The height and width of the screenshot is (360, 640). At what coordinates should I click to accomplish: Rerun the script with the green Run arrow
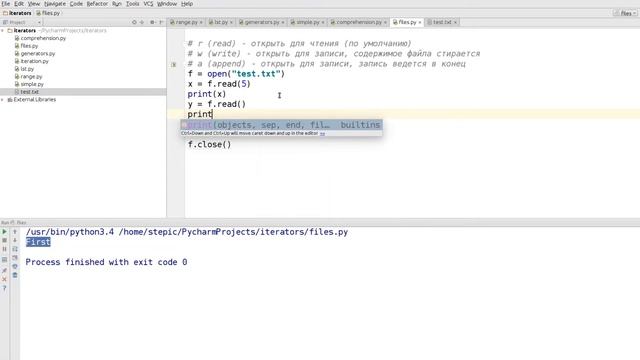[4, 232]
